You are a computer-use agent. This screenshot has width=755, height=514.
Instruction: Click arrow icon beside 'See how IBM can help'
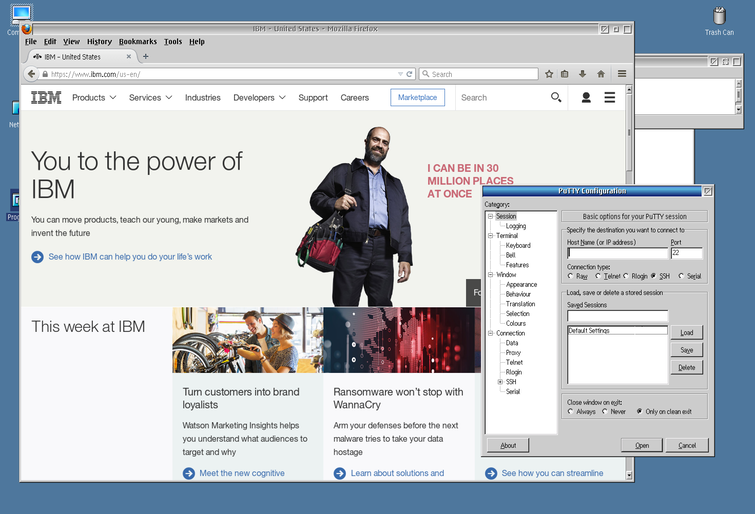pos(38,257)
